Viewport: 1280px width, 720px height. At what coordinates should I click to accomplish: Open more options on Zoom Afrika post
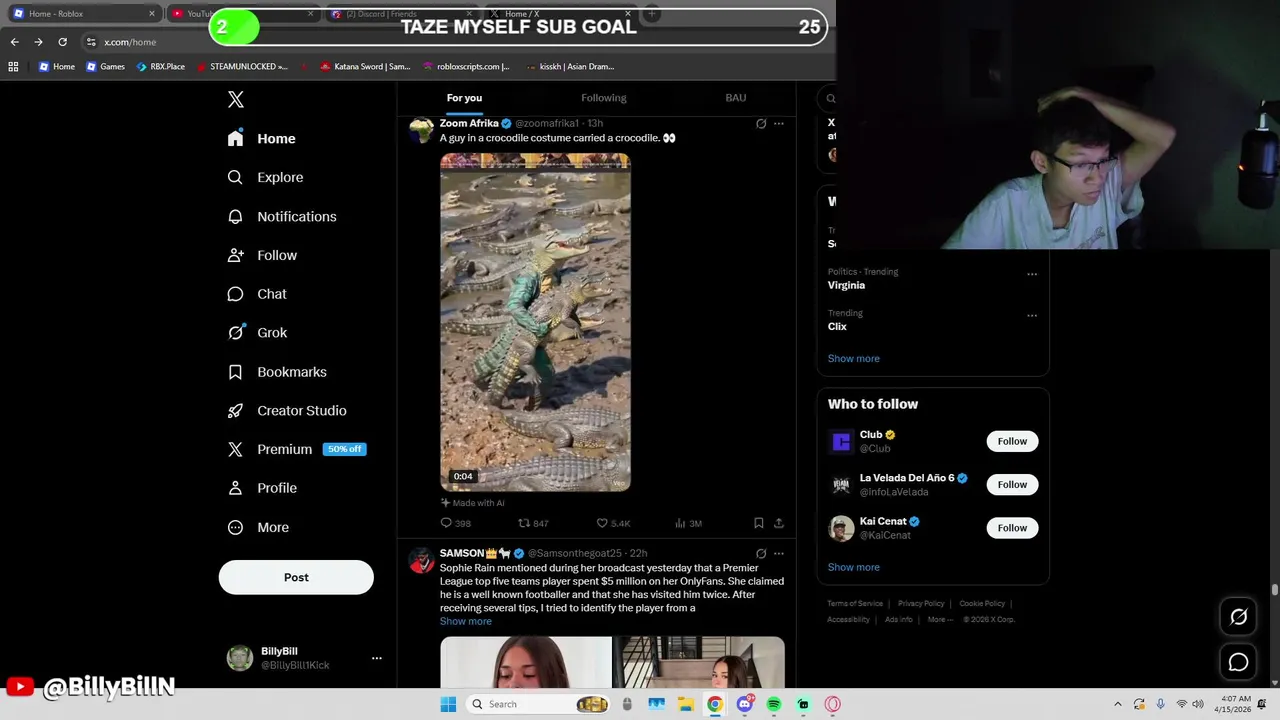pos(779,124)
